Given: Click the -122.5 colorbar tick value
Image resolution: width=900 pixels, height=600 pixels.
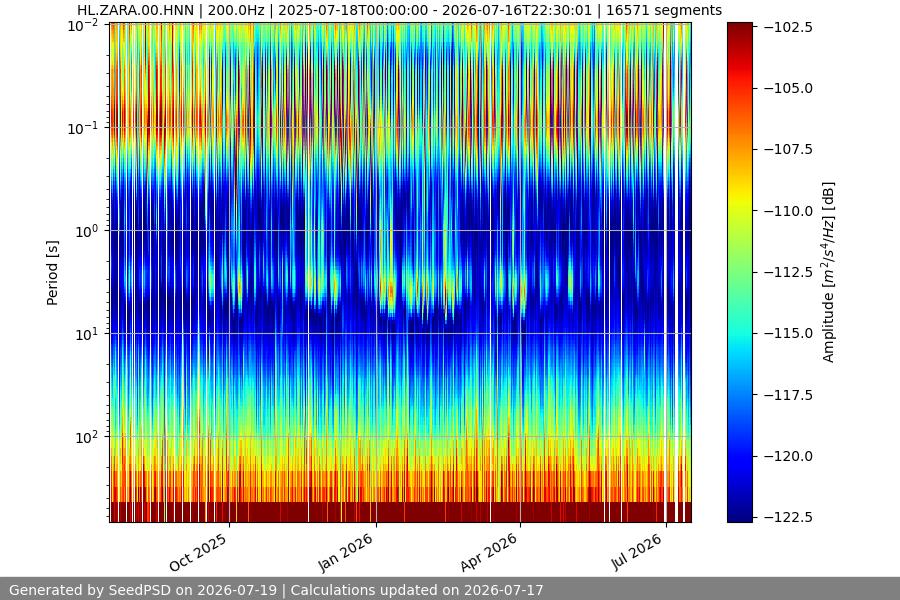Looking at the screenshot, I should coord(789,517).
